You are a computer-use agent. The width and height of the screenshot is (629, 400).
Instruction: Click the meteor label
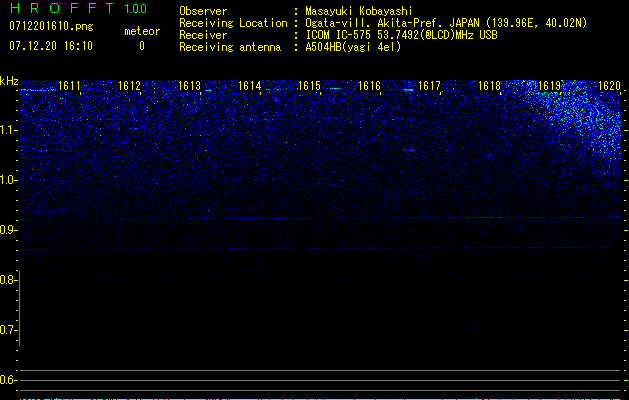tap(142, 31)
